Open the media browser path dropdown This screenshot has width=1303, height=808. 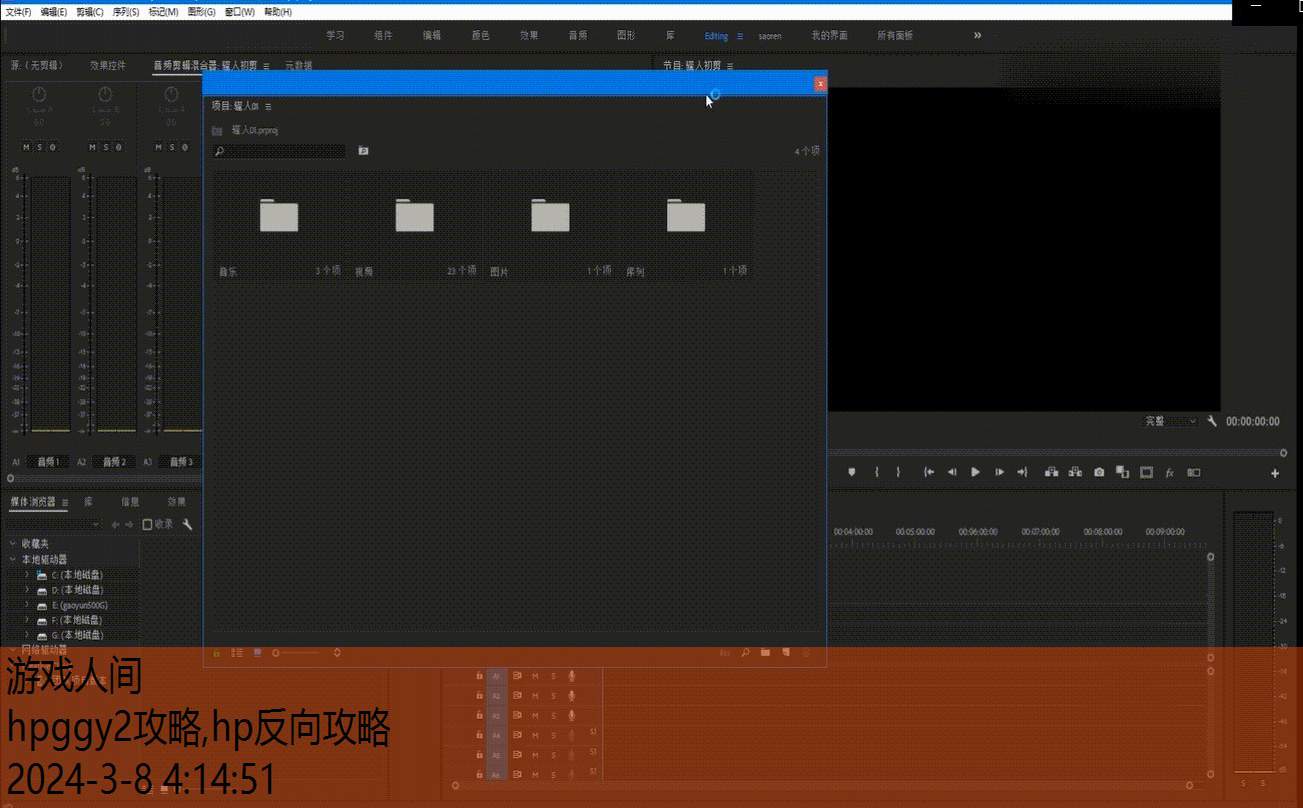54,524
